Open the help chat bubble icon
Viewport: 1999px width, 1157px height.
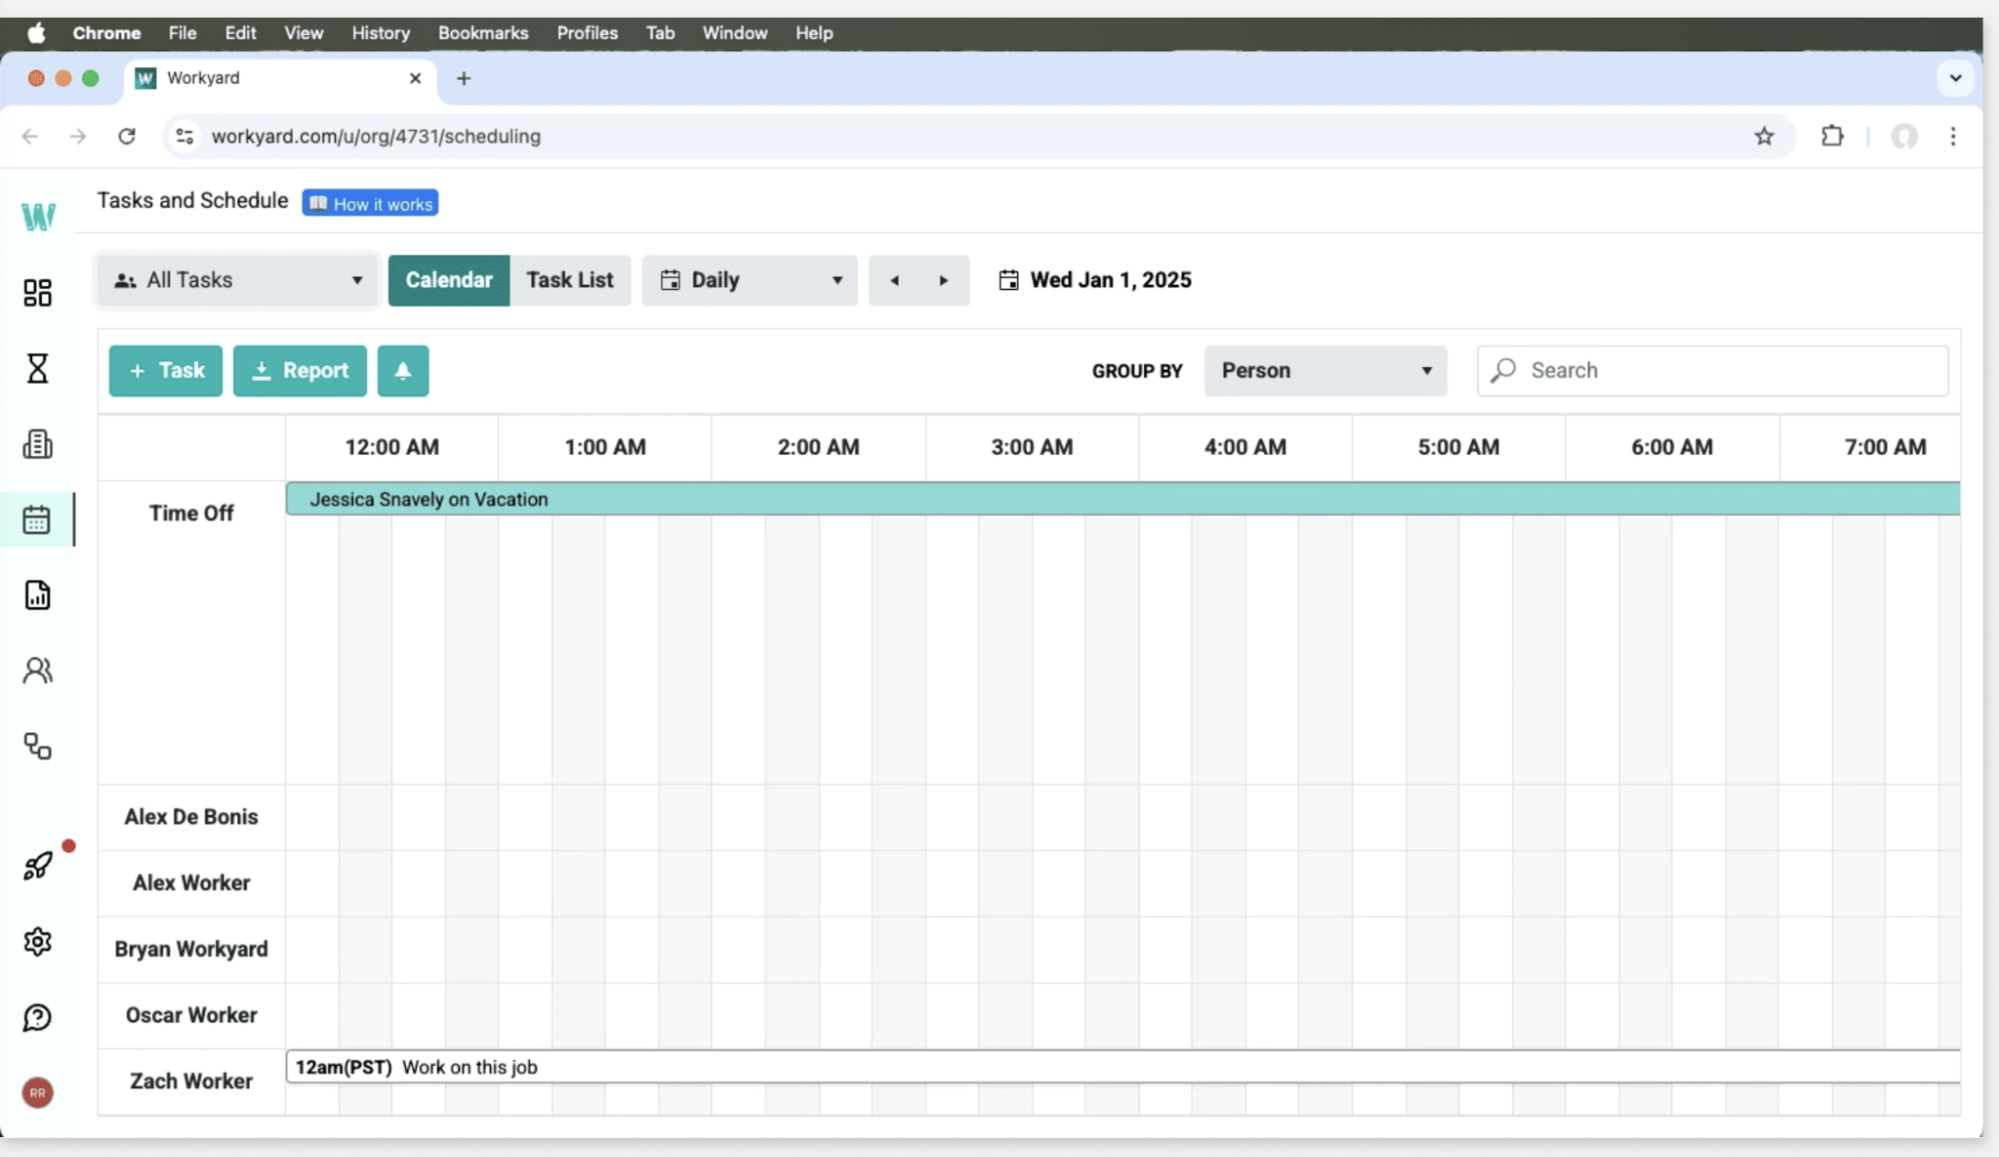coord(37,1017)
